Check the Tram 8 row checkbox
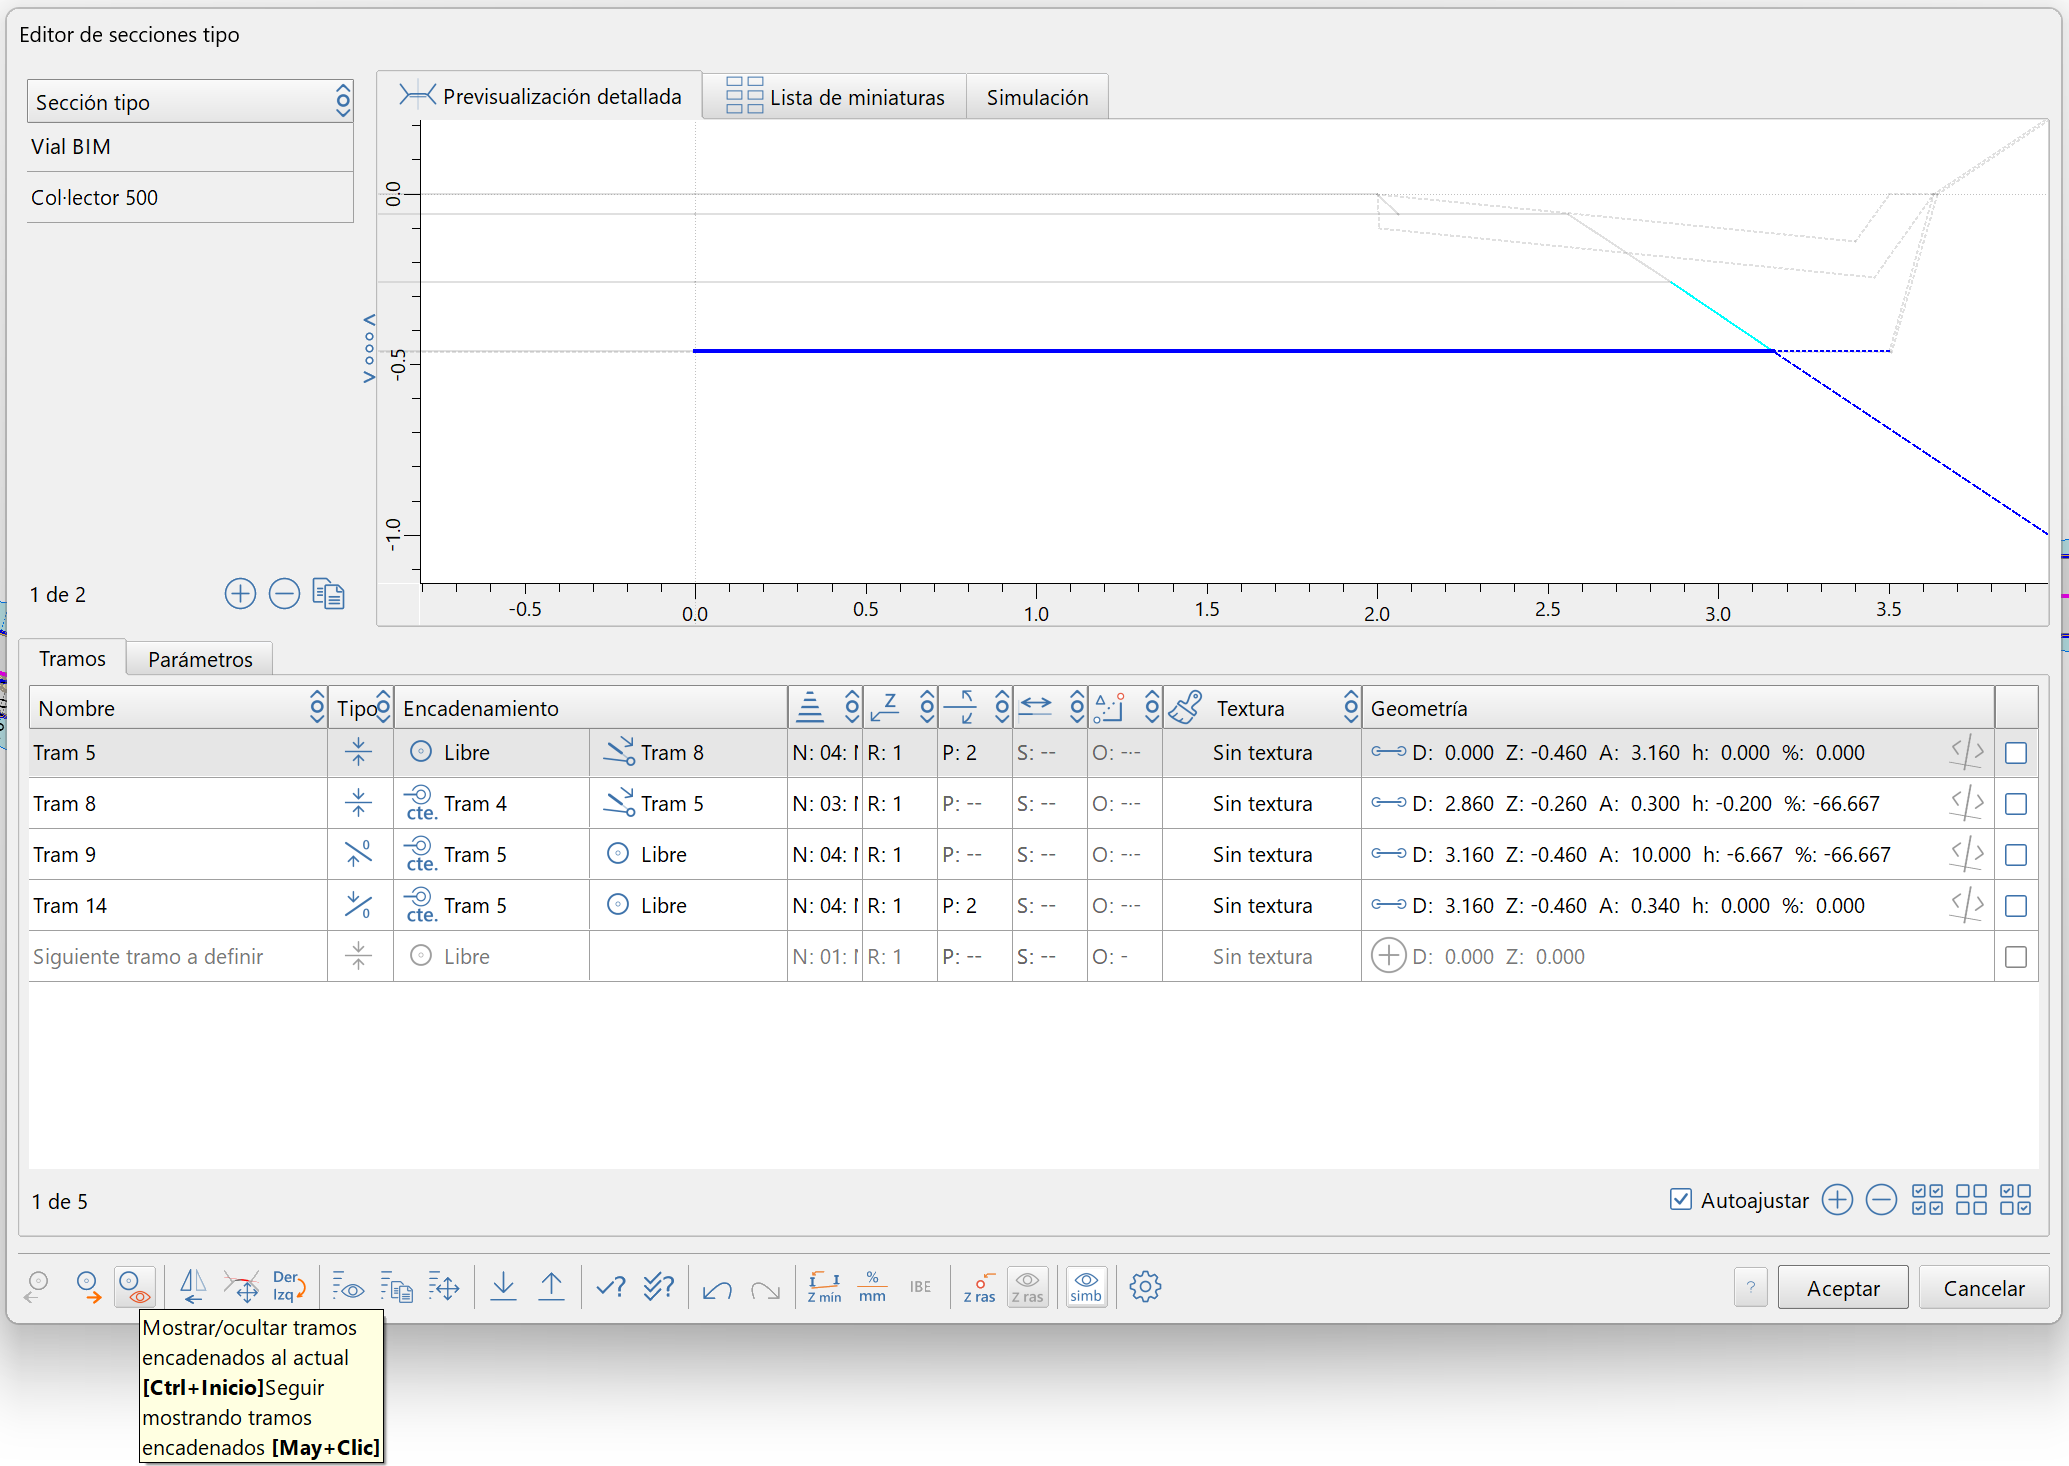This screenshot has width=2069, height=1466. [x=2015, y=804]
